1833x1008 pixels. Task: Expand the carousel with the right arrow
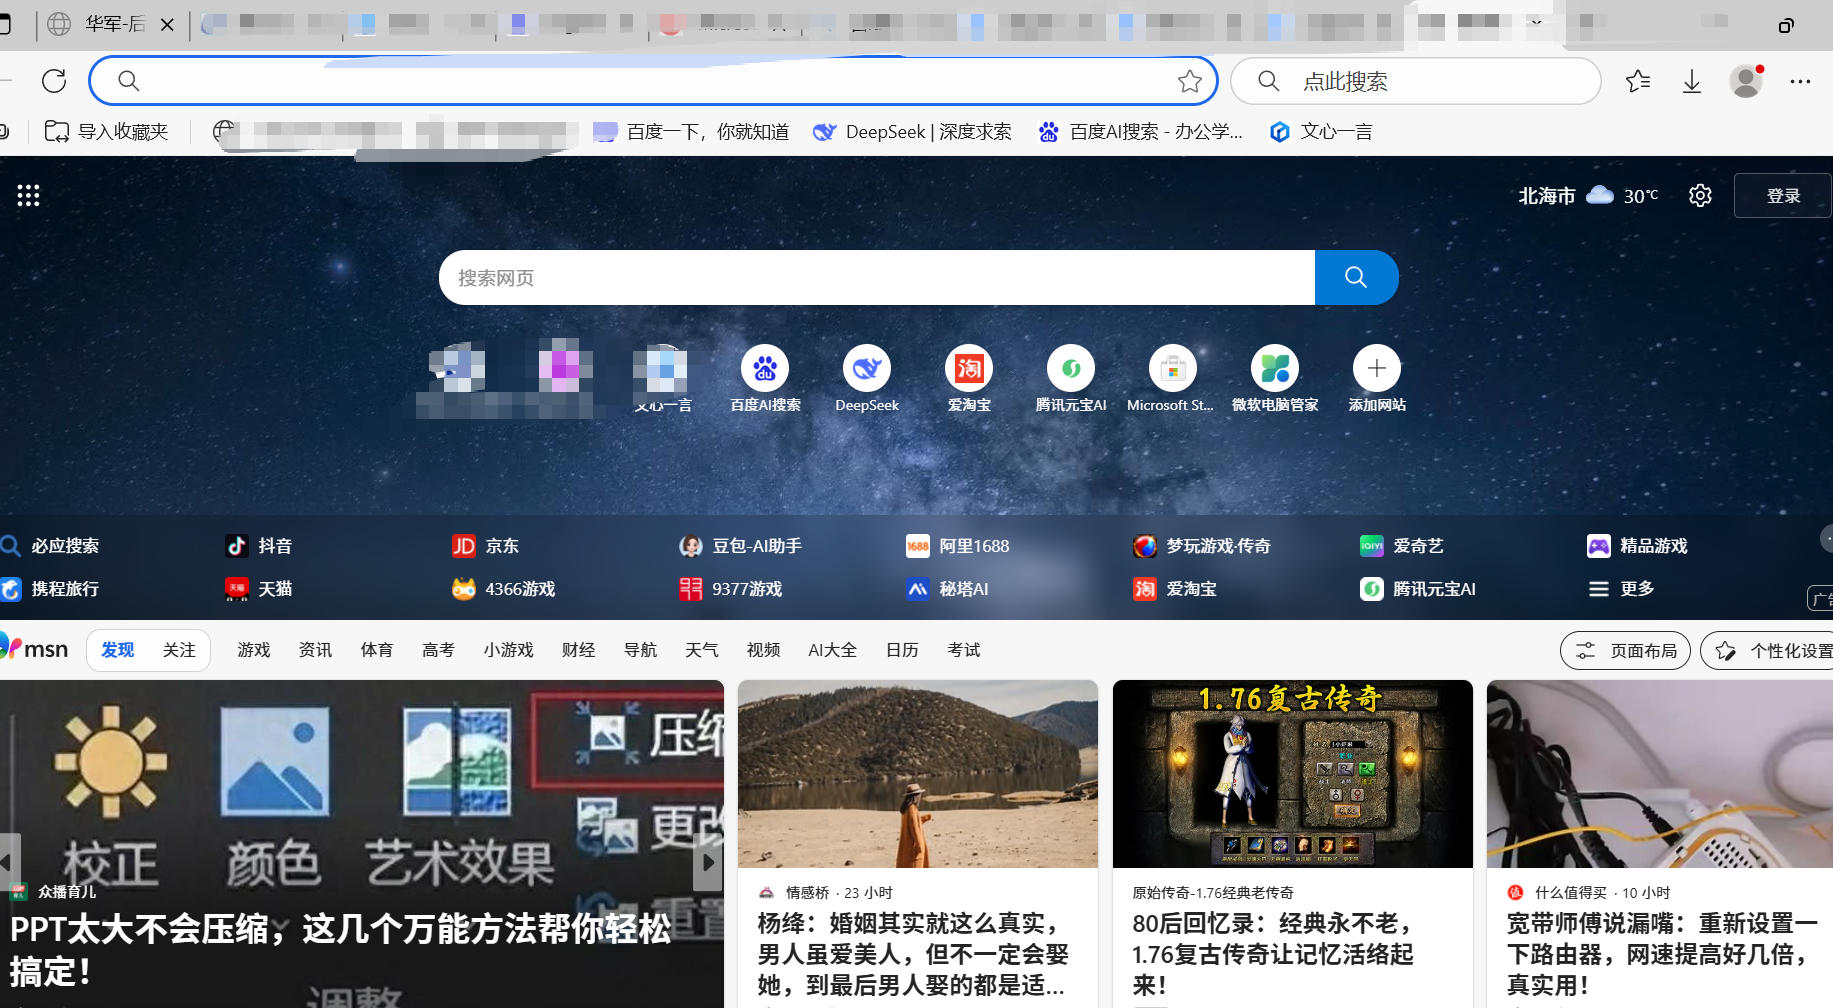tap(710, 862)
